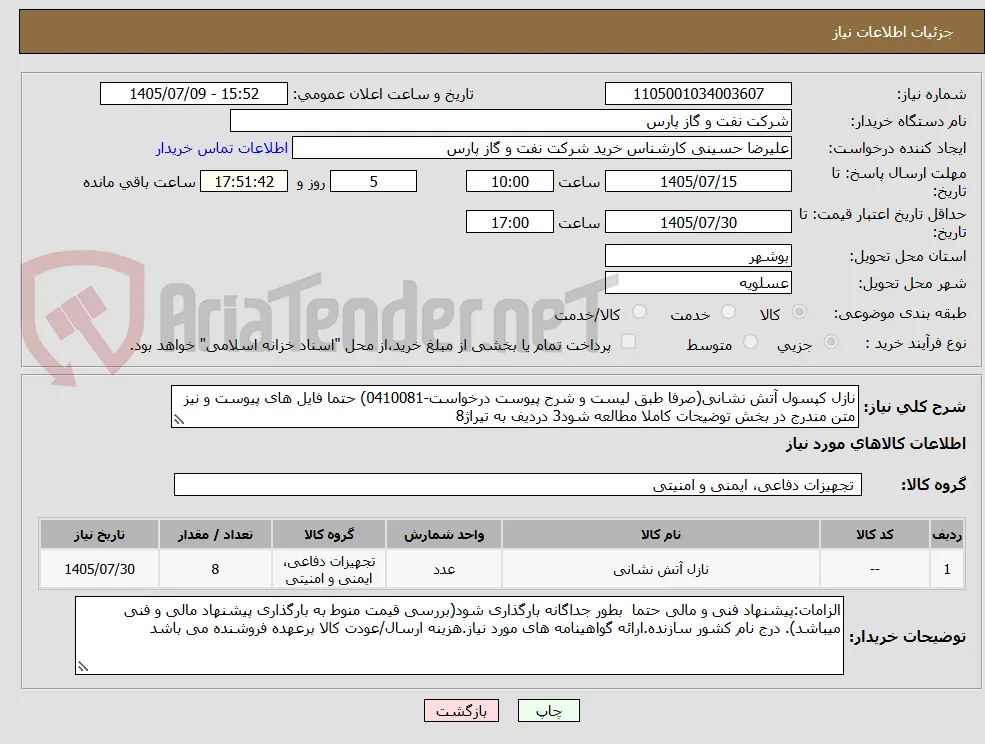Click the کد کالا column header
This screenshot has height=744, width=985.
pos(875,534)
